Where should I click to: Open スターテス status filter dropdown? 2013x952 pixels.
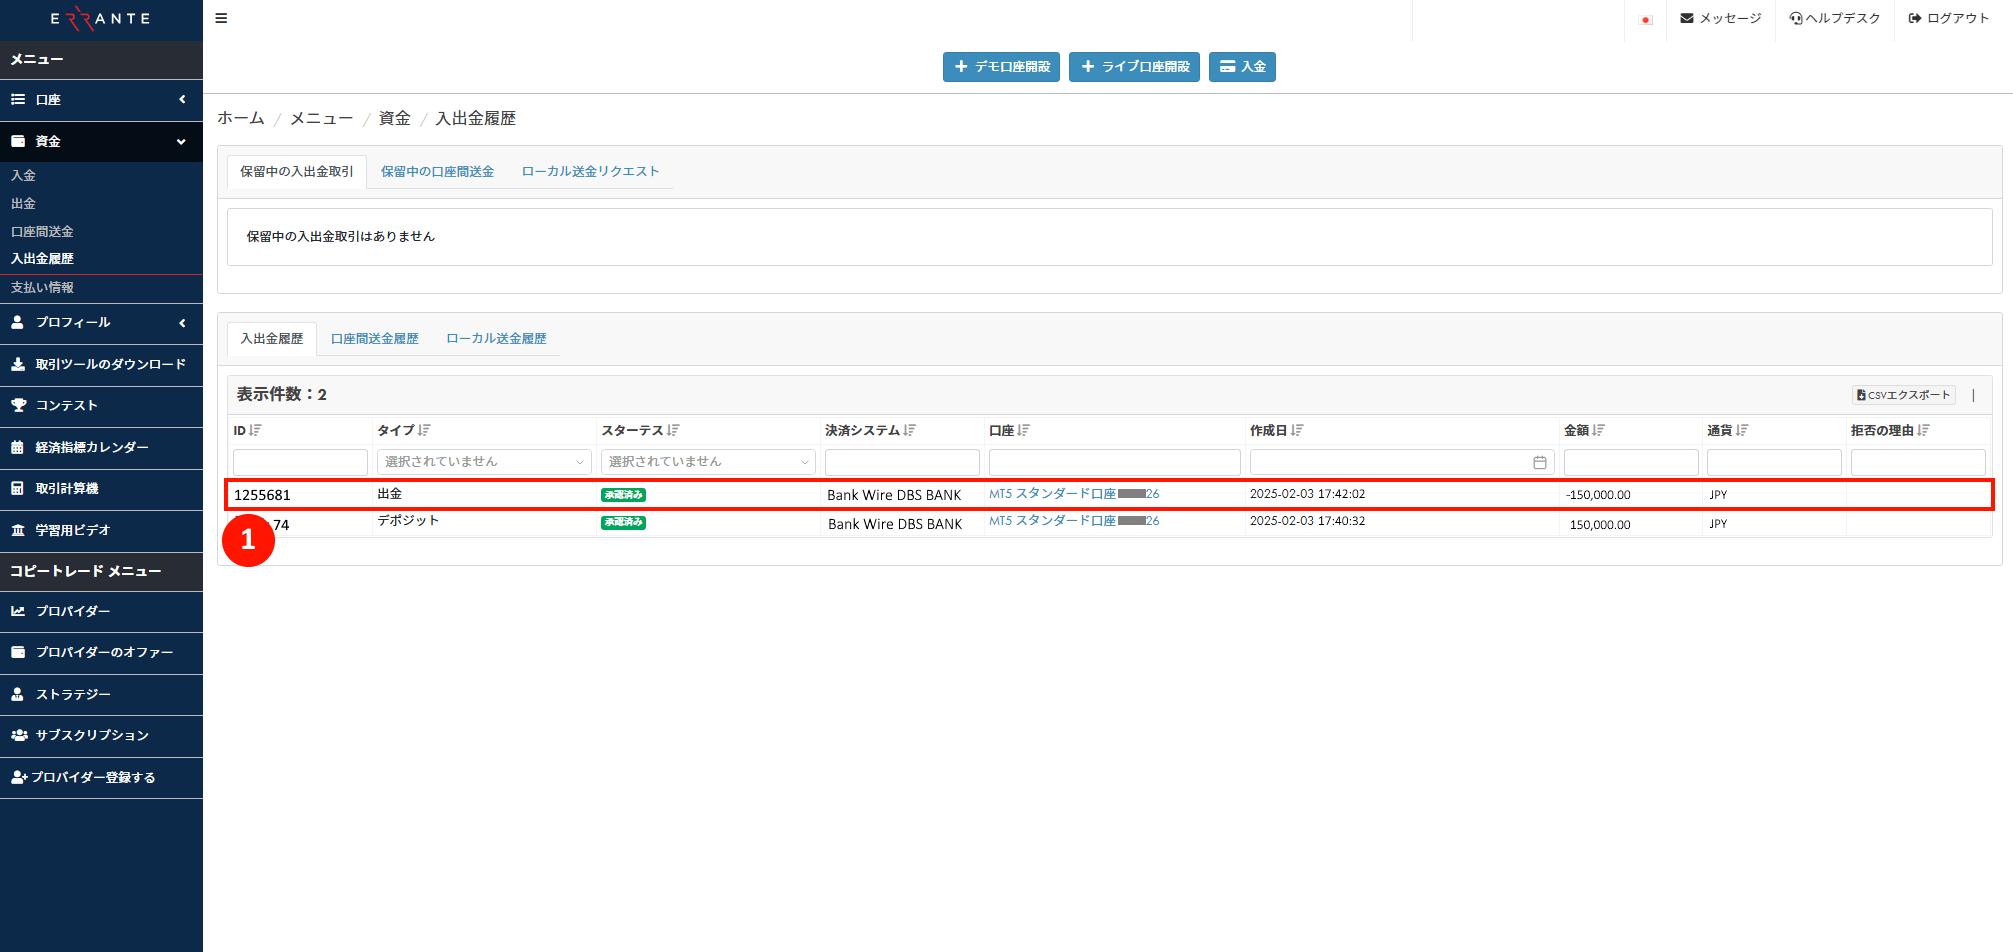pos(708,462)
